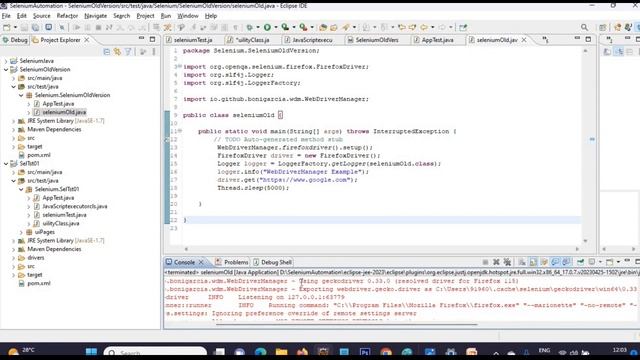
Task: Expand the SeleniumJava project
Action: [6, 61]
